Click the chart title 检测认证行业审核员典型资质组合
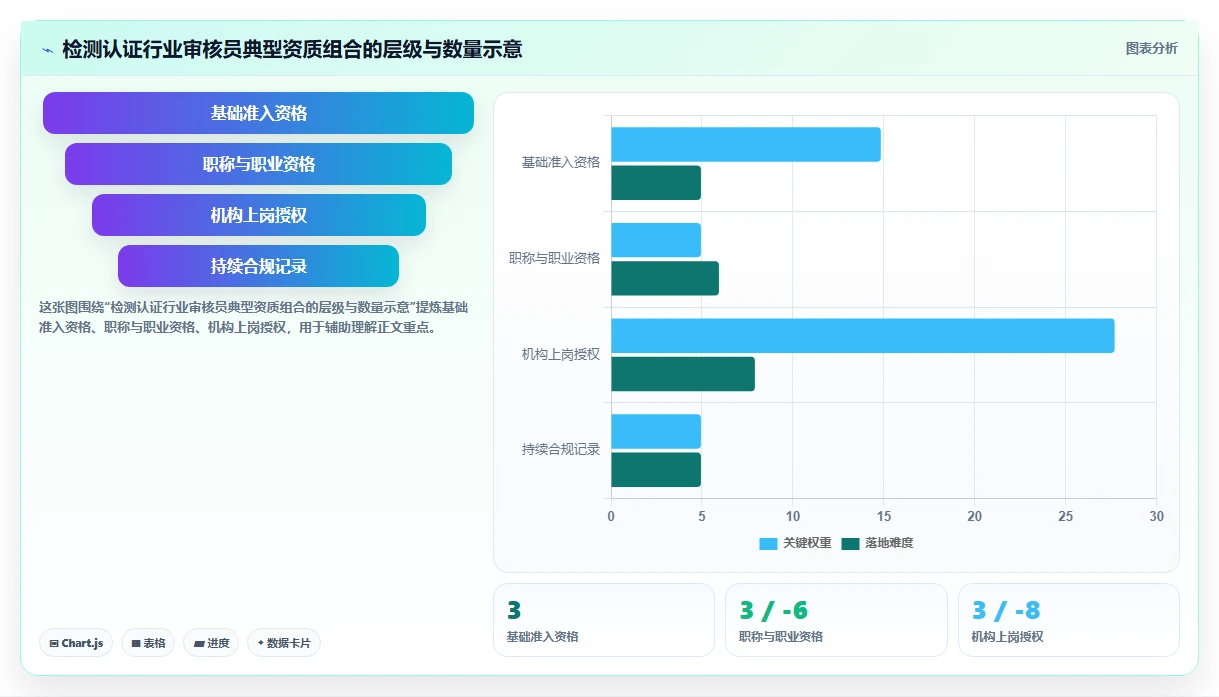The width and height of the screenshot is (1219, 697). coord(292,49)
